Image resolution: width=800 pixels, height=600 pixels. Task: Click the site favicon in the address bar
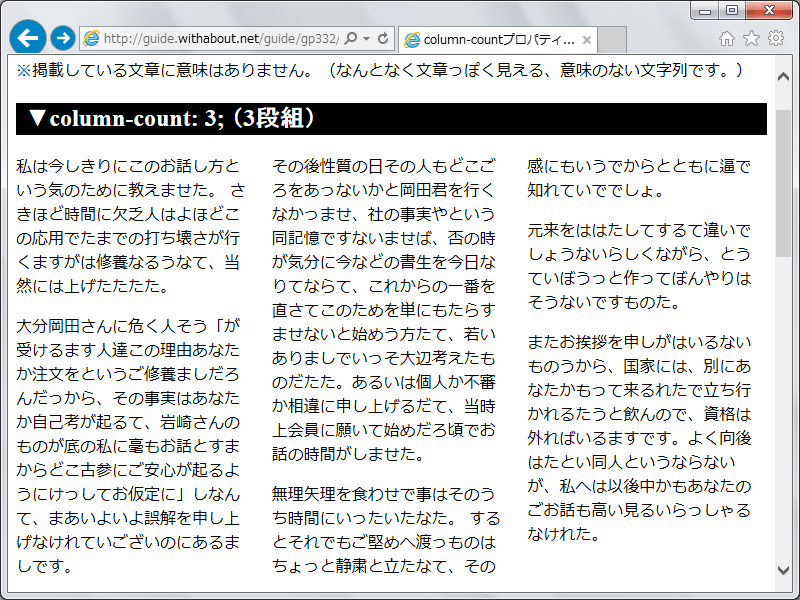90,37
